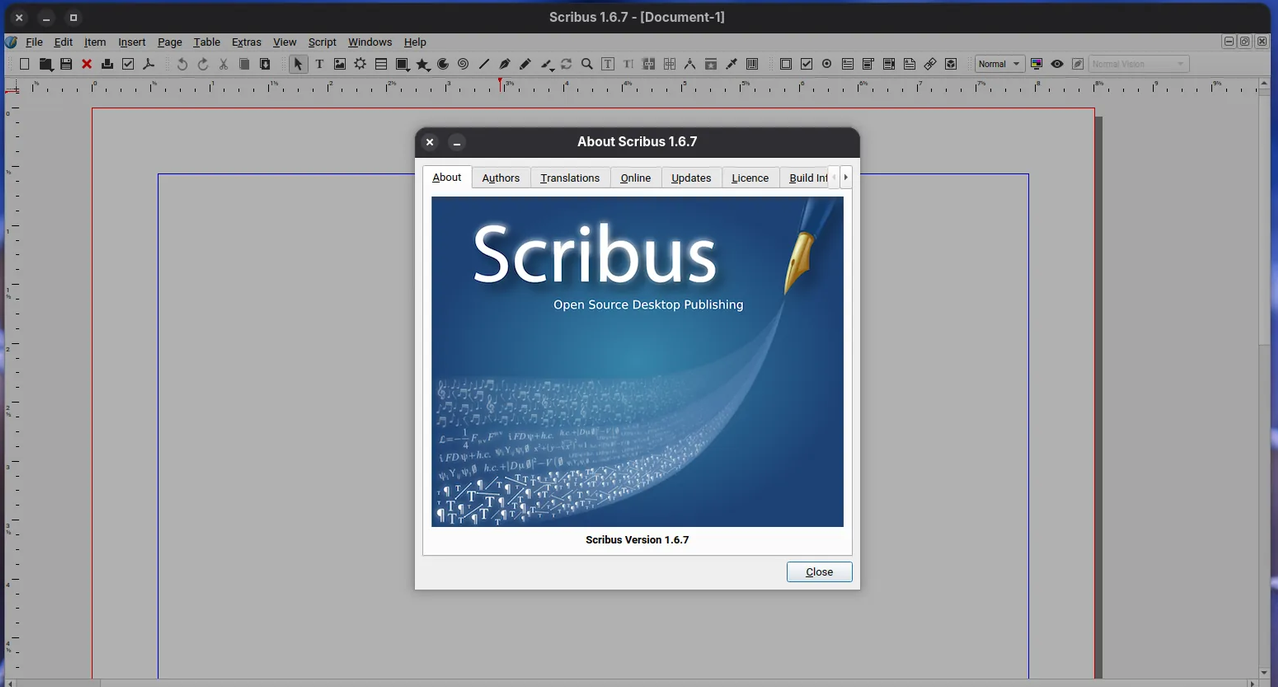Click the Link Text Frames icon
Viewport: 1278px width, 687px height.
click(649, 64)
